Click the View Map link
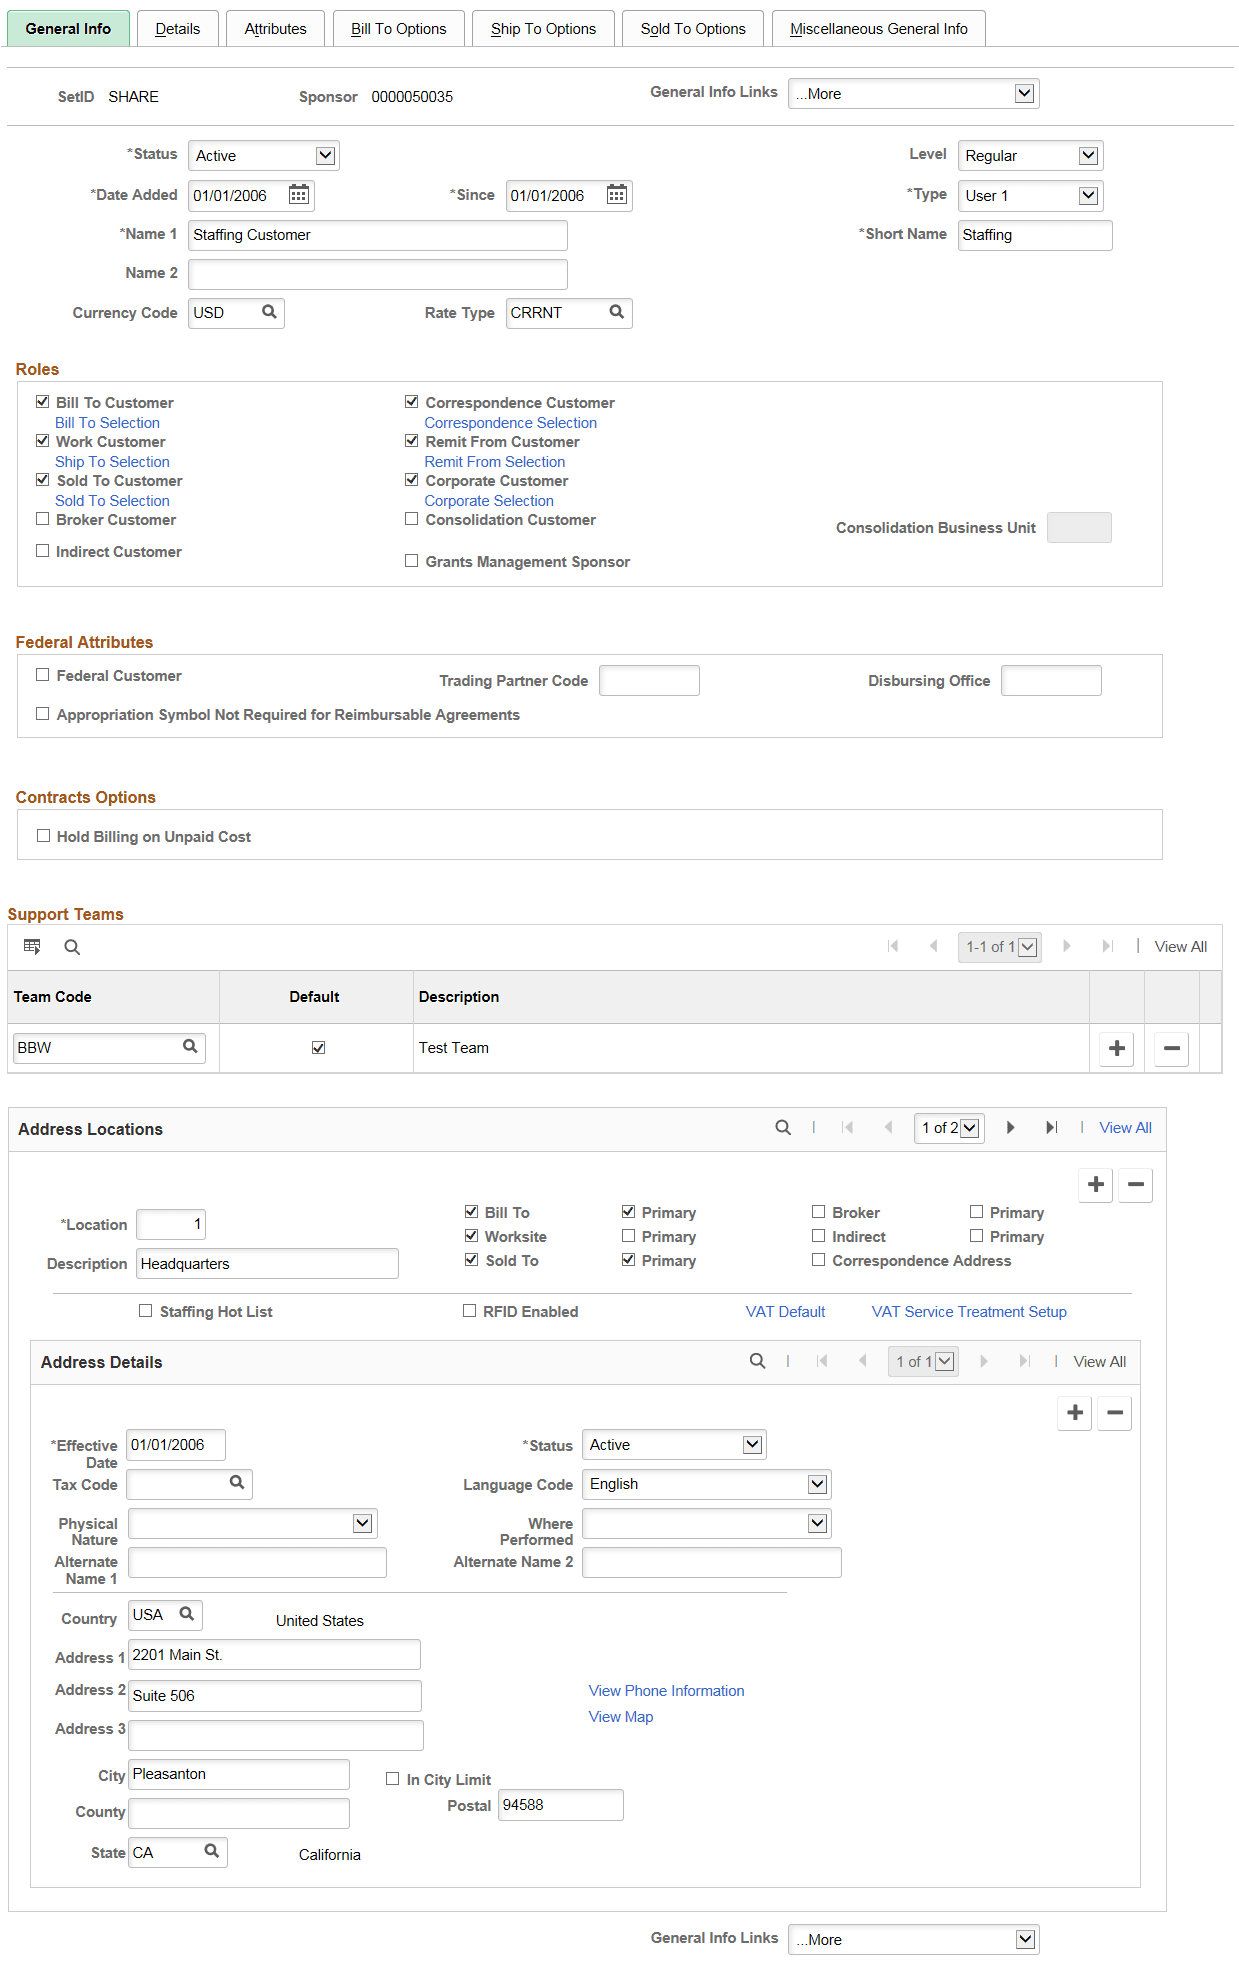The image size is (1239, 1963). point(621,1717)
